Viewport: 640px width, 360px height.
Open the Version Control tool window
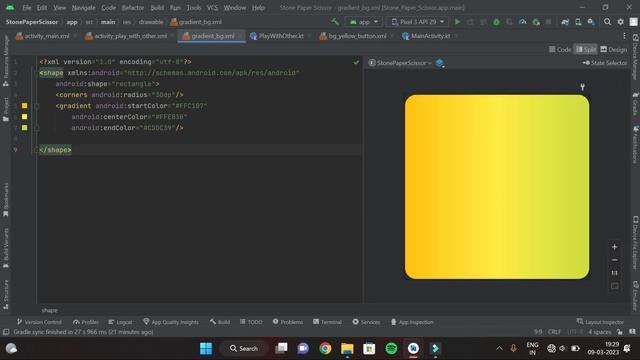tap(39, 322)
